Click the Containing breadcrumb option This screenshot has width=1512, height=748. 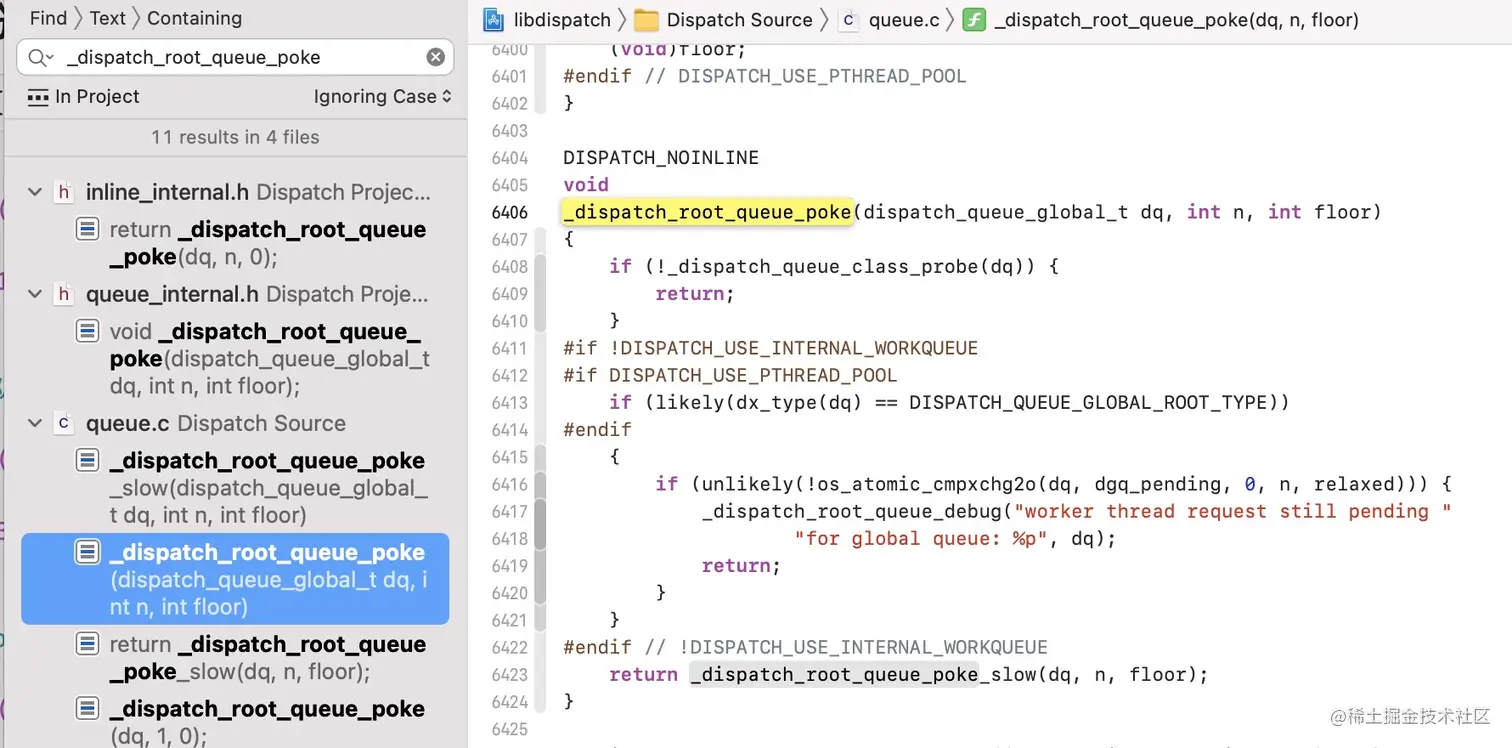(194, 18)
